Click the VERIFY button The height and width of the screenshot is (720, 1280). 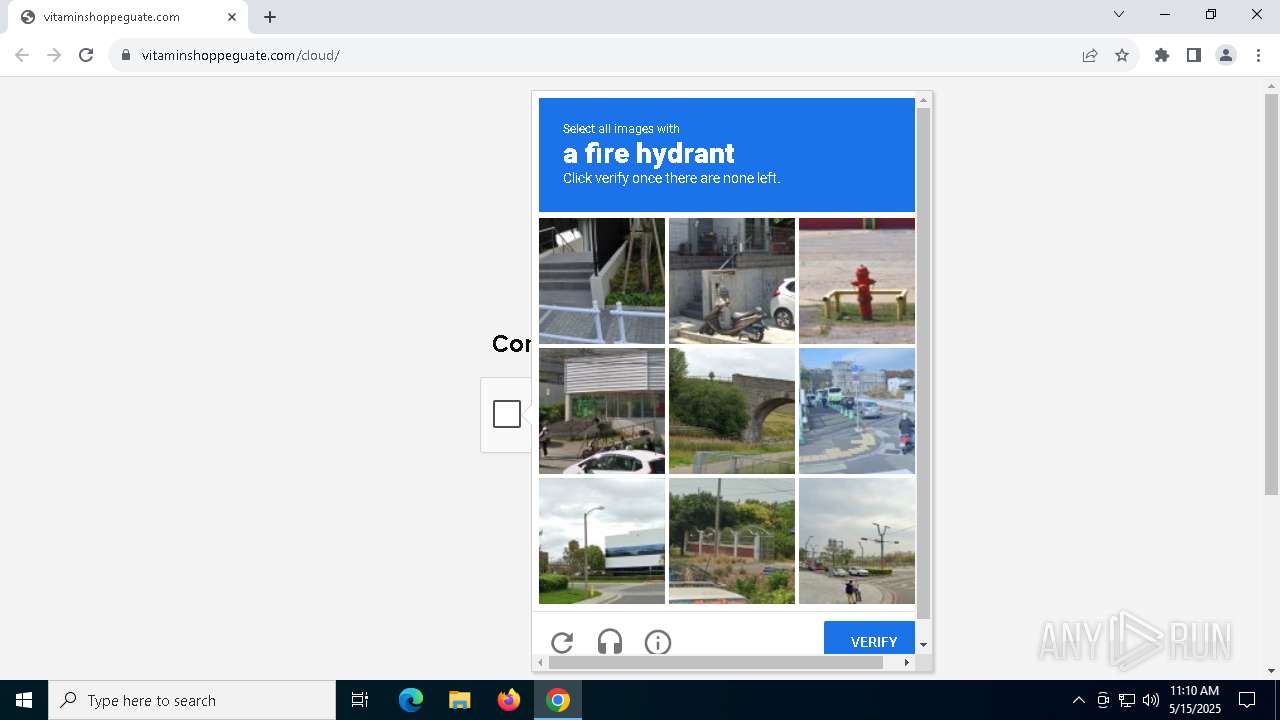click(x=869, y=638)
